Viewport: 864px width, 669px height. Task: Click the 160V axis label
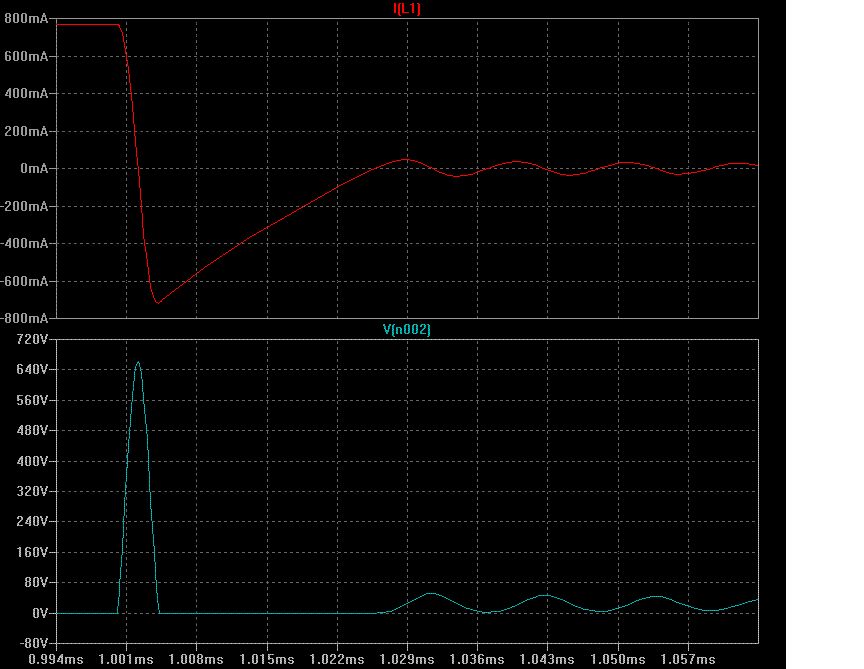pos(33,552)
